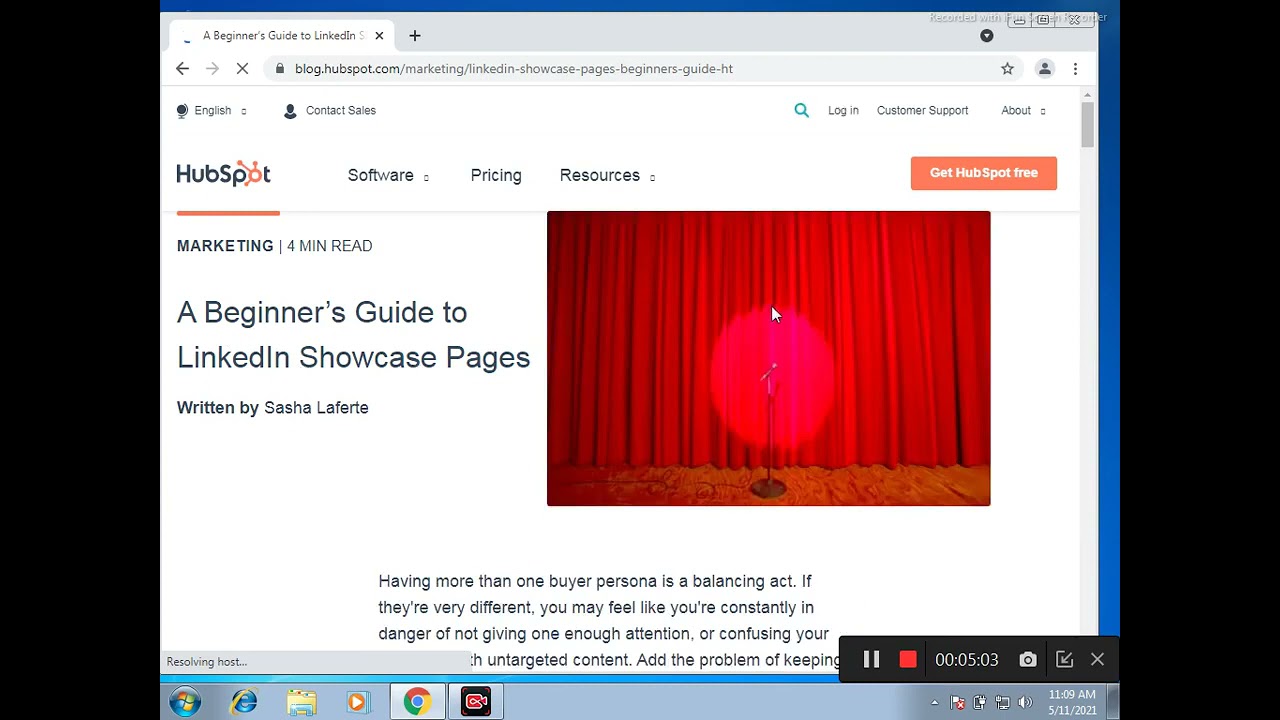Image resolution: width=1280 pixels, height=720 pixels.
Task: Open the Chrome profile avatar menu
Action: tap(1045, 69)
